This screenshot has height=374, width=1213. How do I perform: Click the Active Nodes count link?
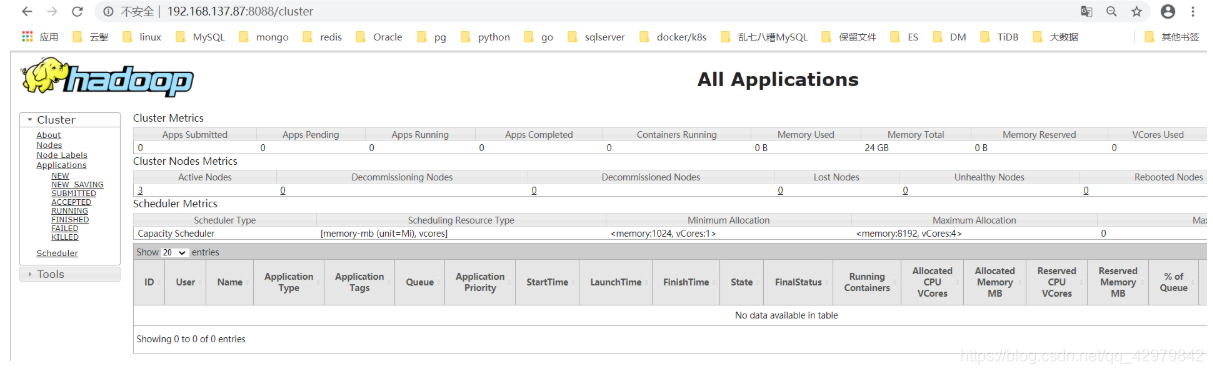tap(140, 190)
